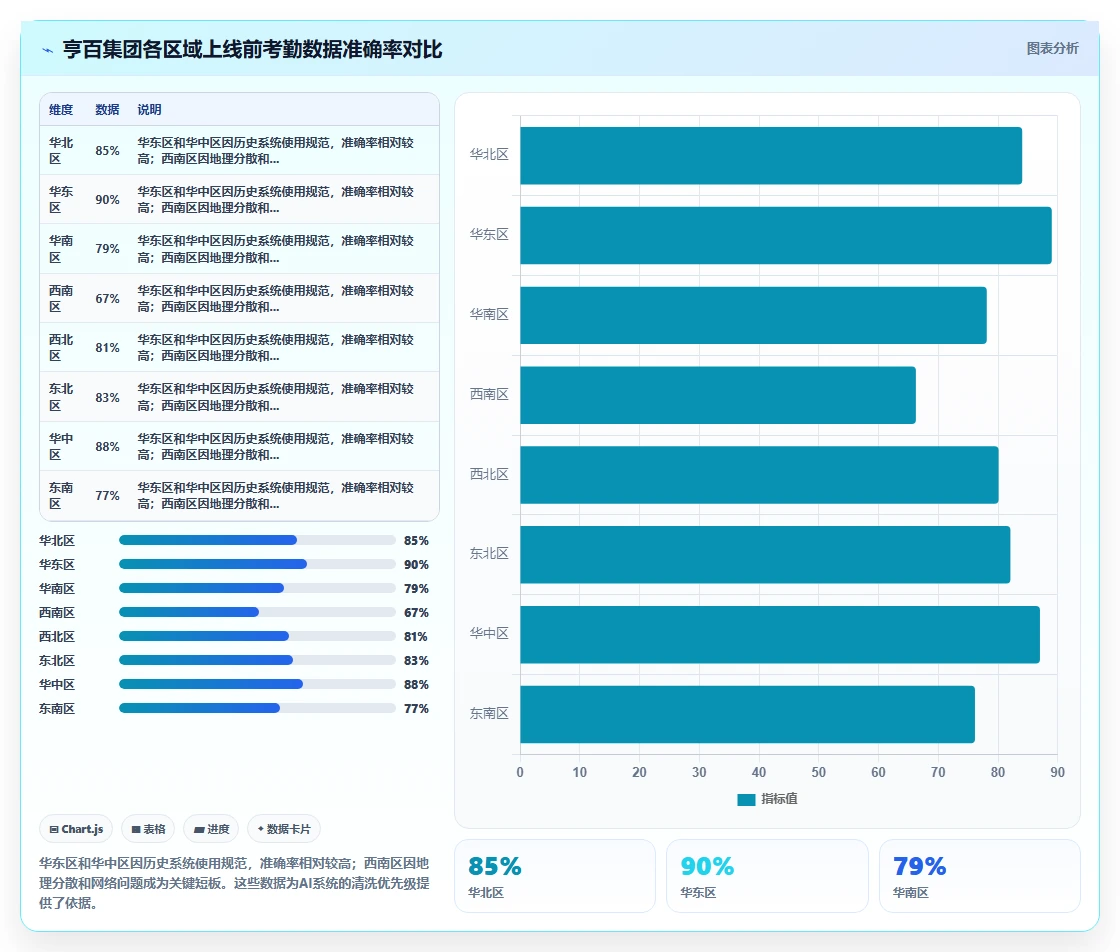Click the 东南区 progress bar
Screen dimensions: 1120x952
257,708
